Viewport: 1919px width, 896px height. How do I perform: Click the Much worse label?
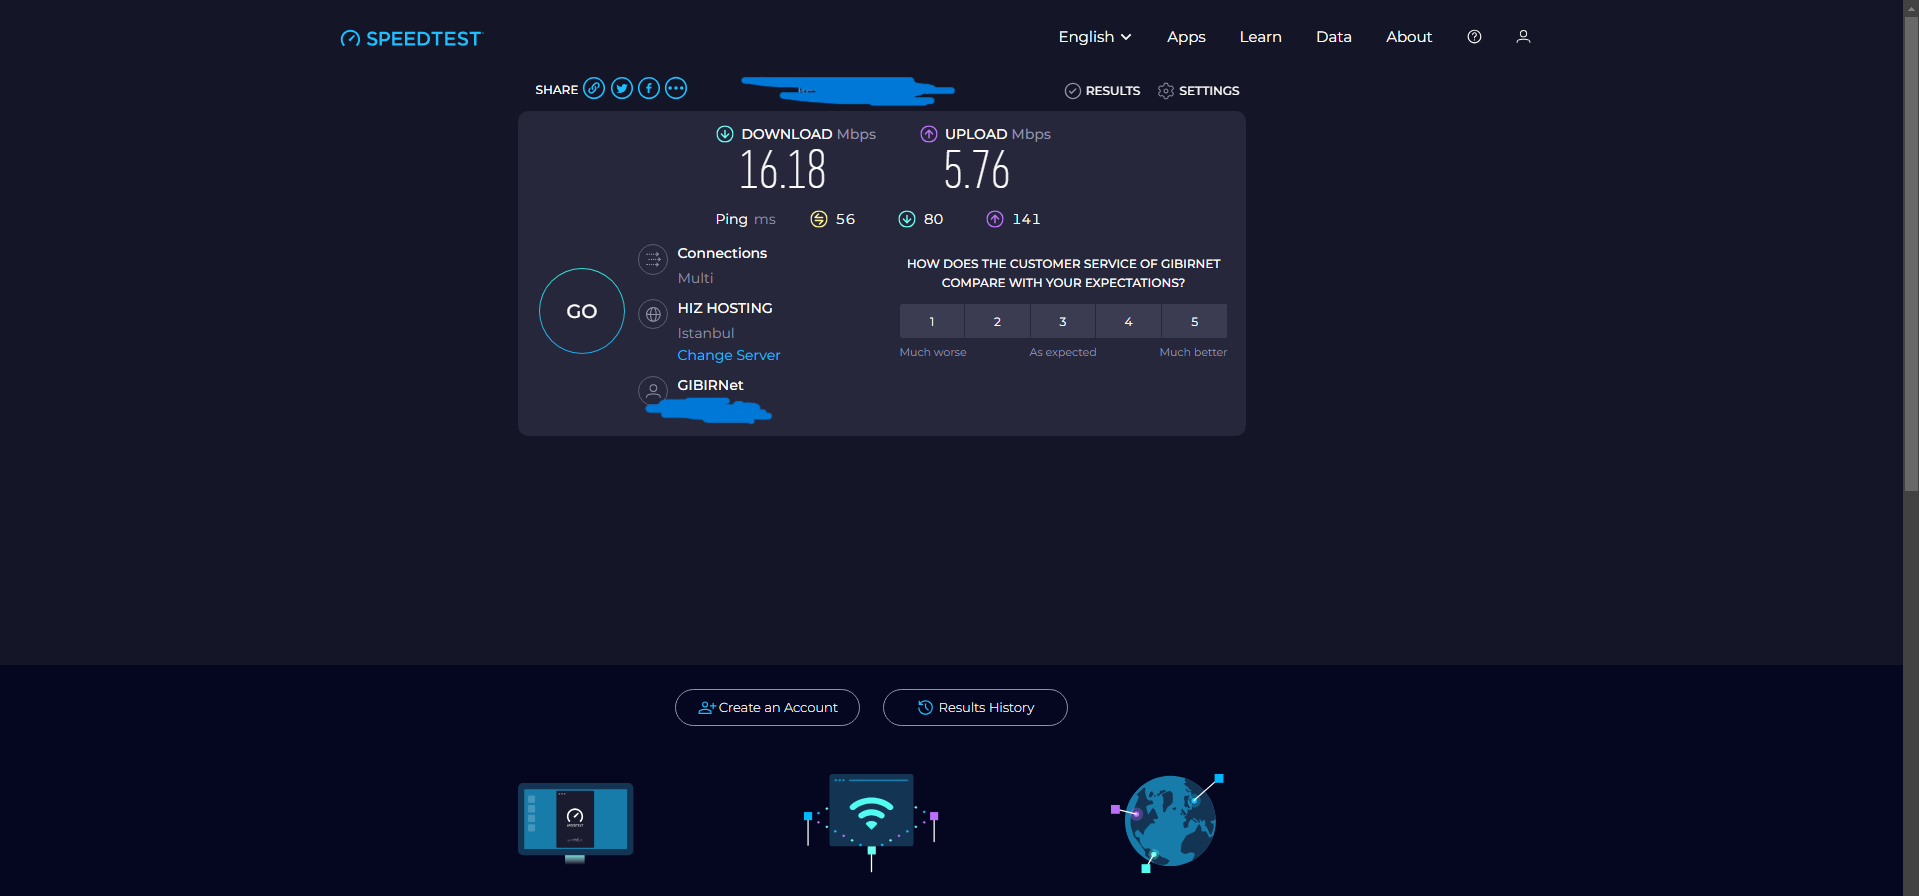[933, 352]
